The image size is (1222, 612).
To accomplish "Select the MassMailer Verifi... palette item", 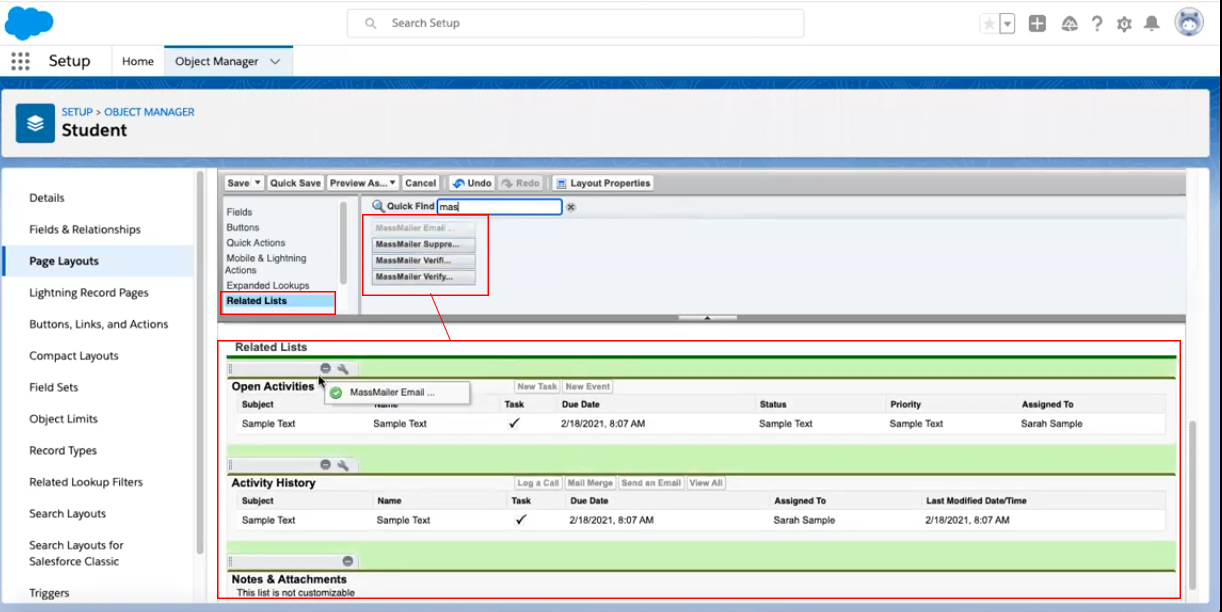I will tap(424, 260).
